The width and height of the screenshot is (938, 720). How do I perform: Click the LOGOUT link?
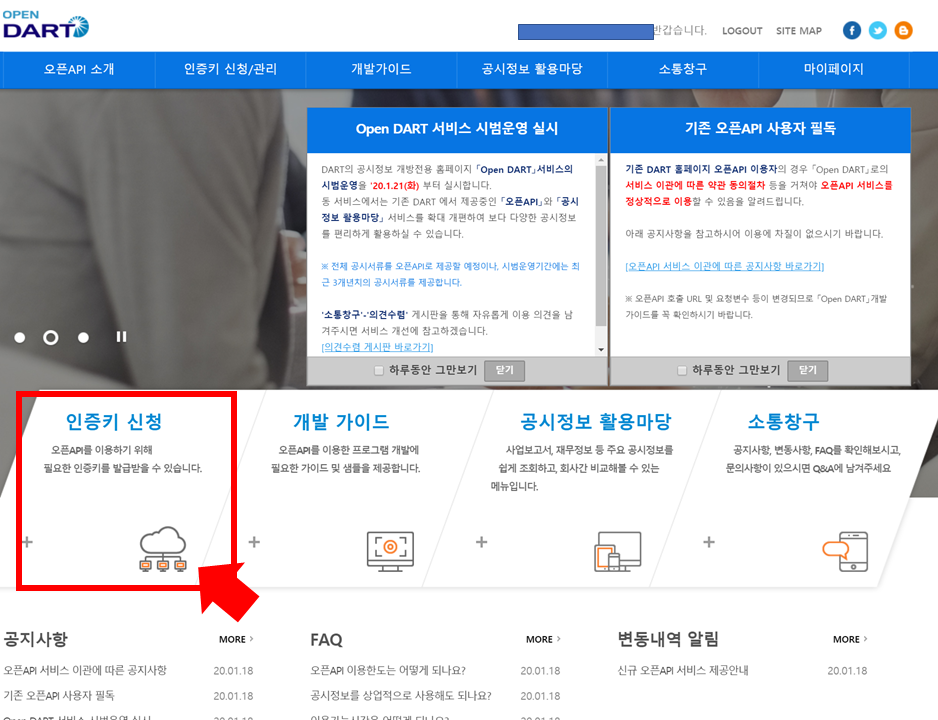742,30
